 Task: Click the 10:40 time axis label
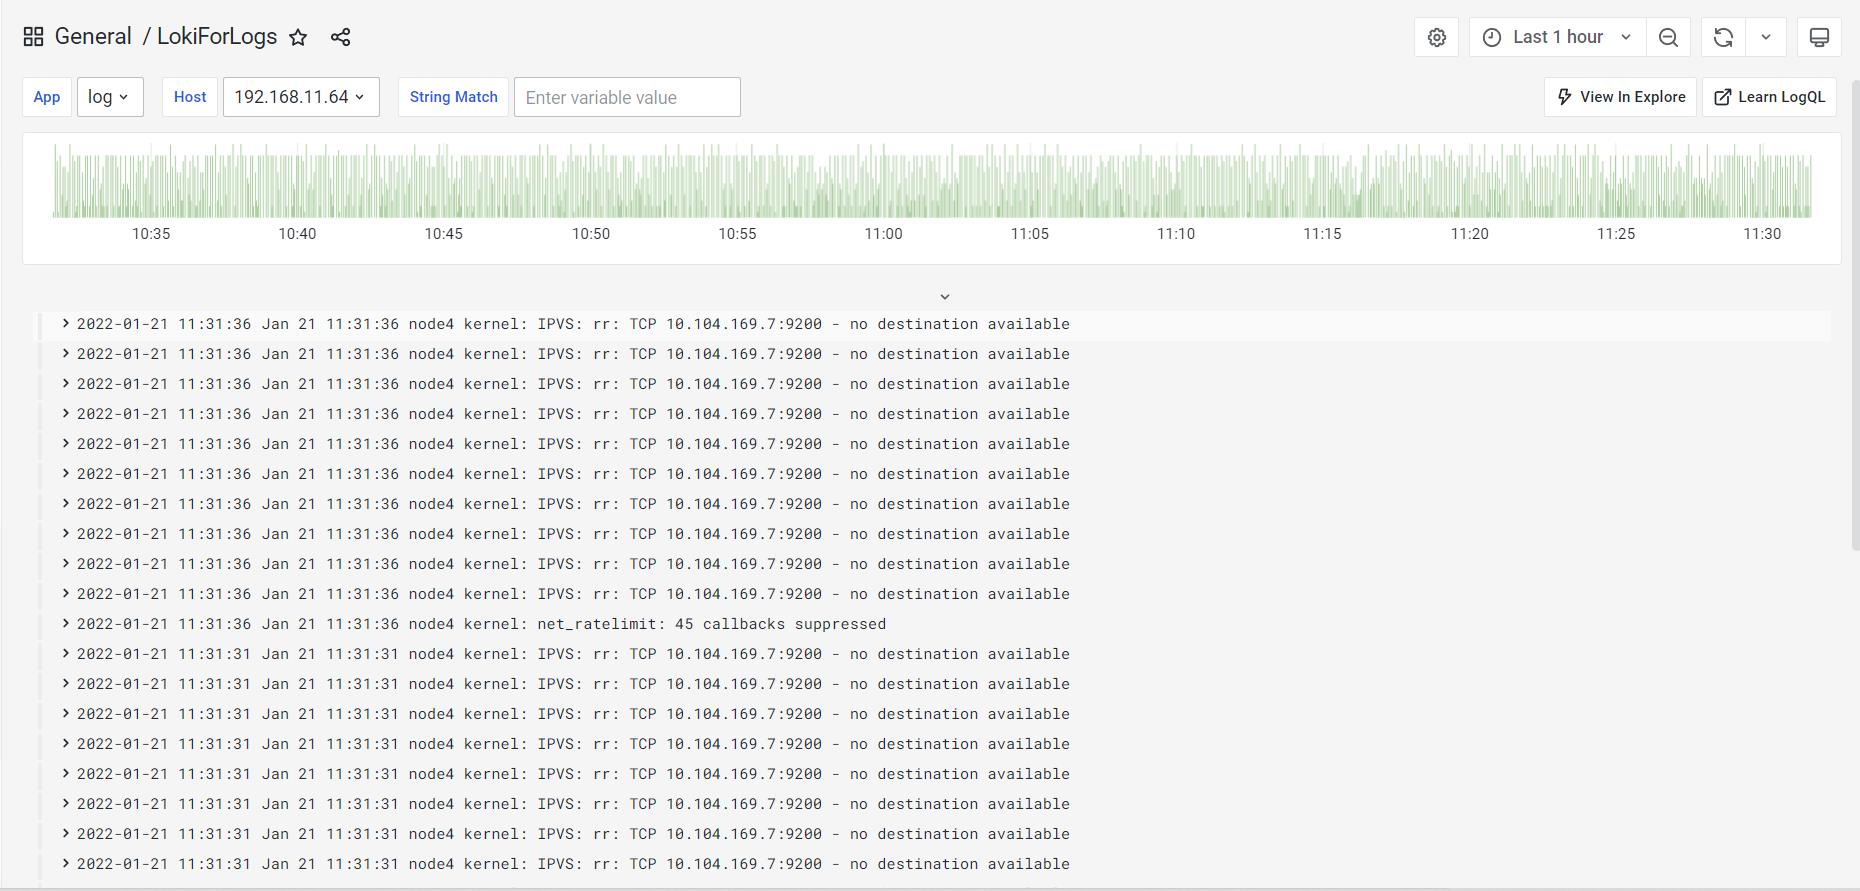pos(297,234)
